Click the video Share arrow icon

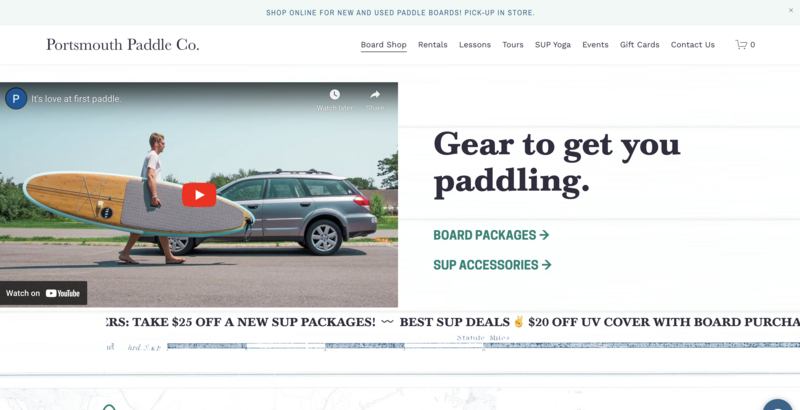click(x=375, y=95)
